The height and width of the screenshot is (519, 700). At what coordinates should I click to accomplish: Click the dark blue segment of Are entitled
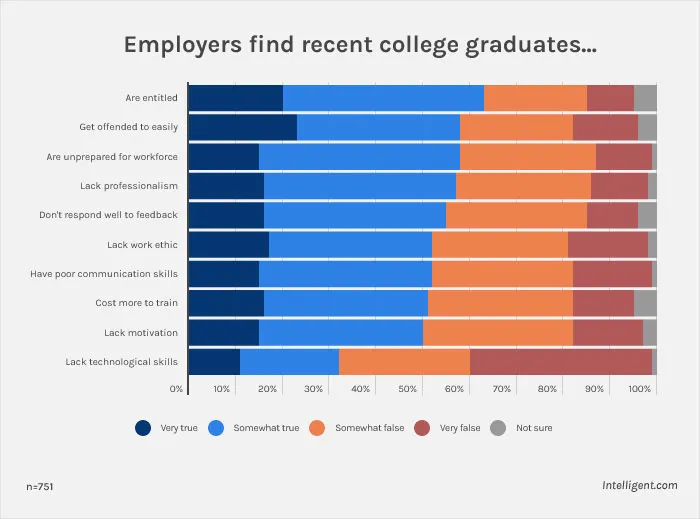pyautogui.click(x=236, y=98)
